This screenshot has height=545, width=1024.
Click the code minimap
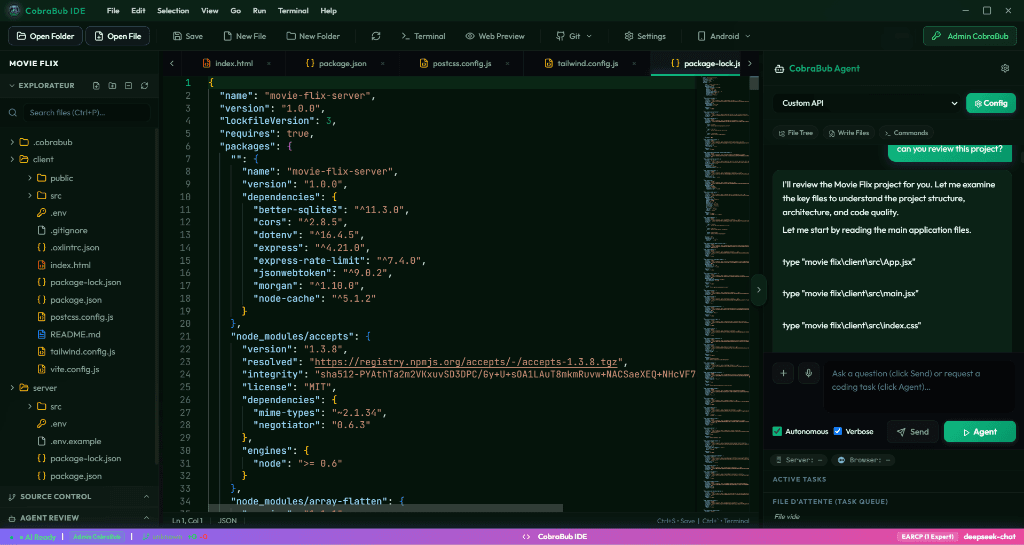[724, 294]
